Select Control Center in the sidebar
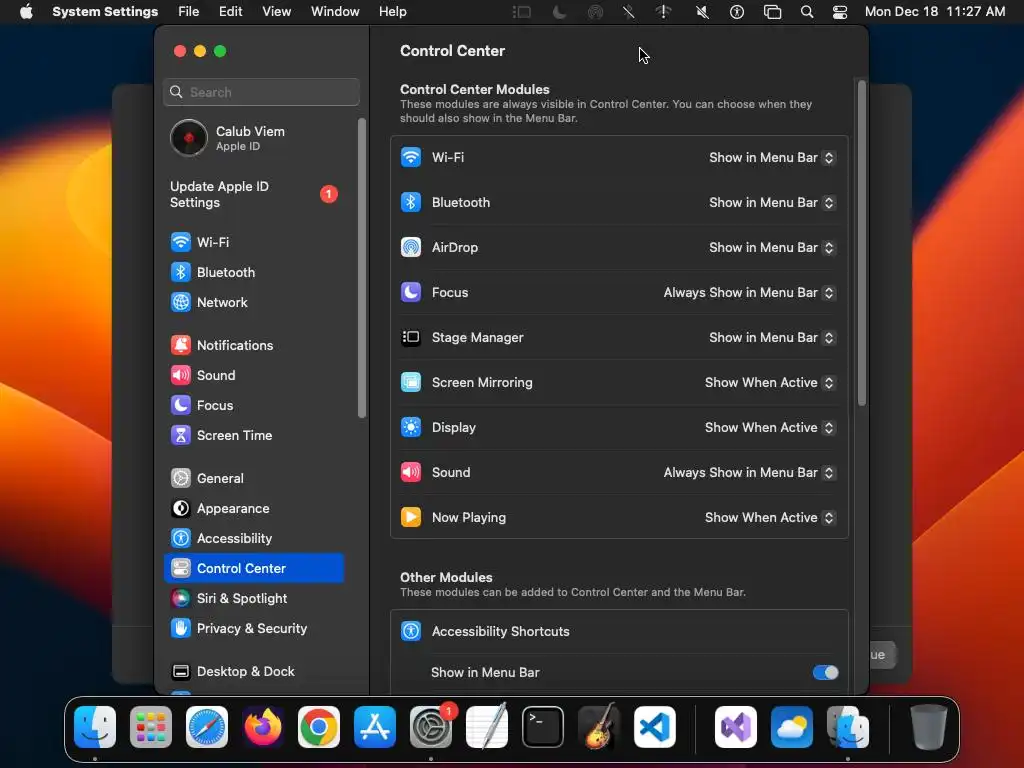The height and width of the screenshot is (768, 1024). [x=253, y=568]
